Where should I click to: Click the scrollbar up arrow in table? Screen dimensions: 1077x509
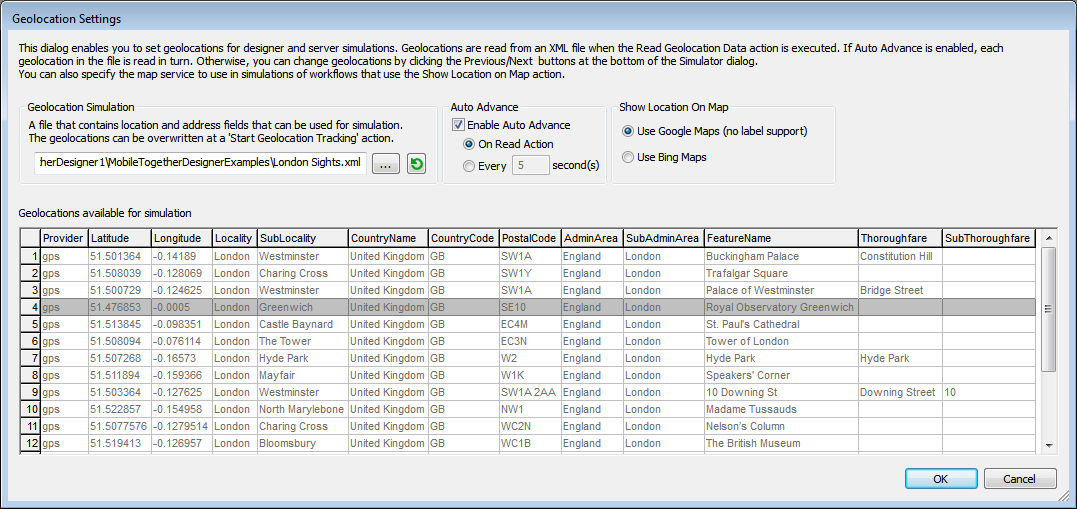(1048, 238)
